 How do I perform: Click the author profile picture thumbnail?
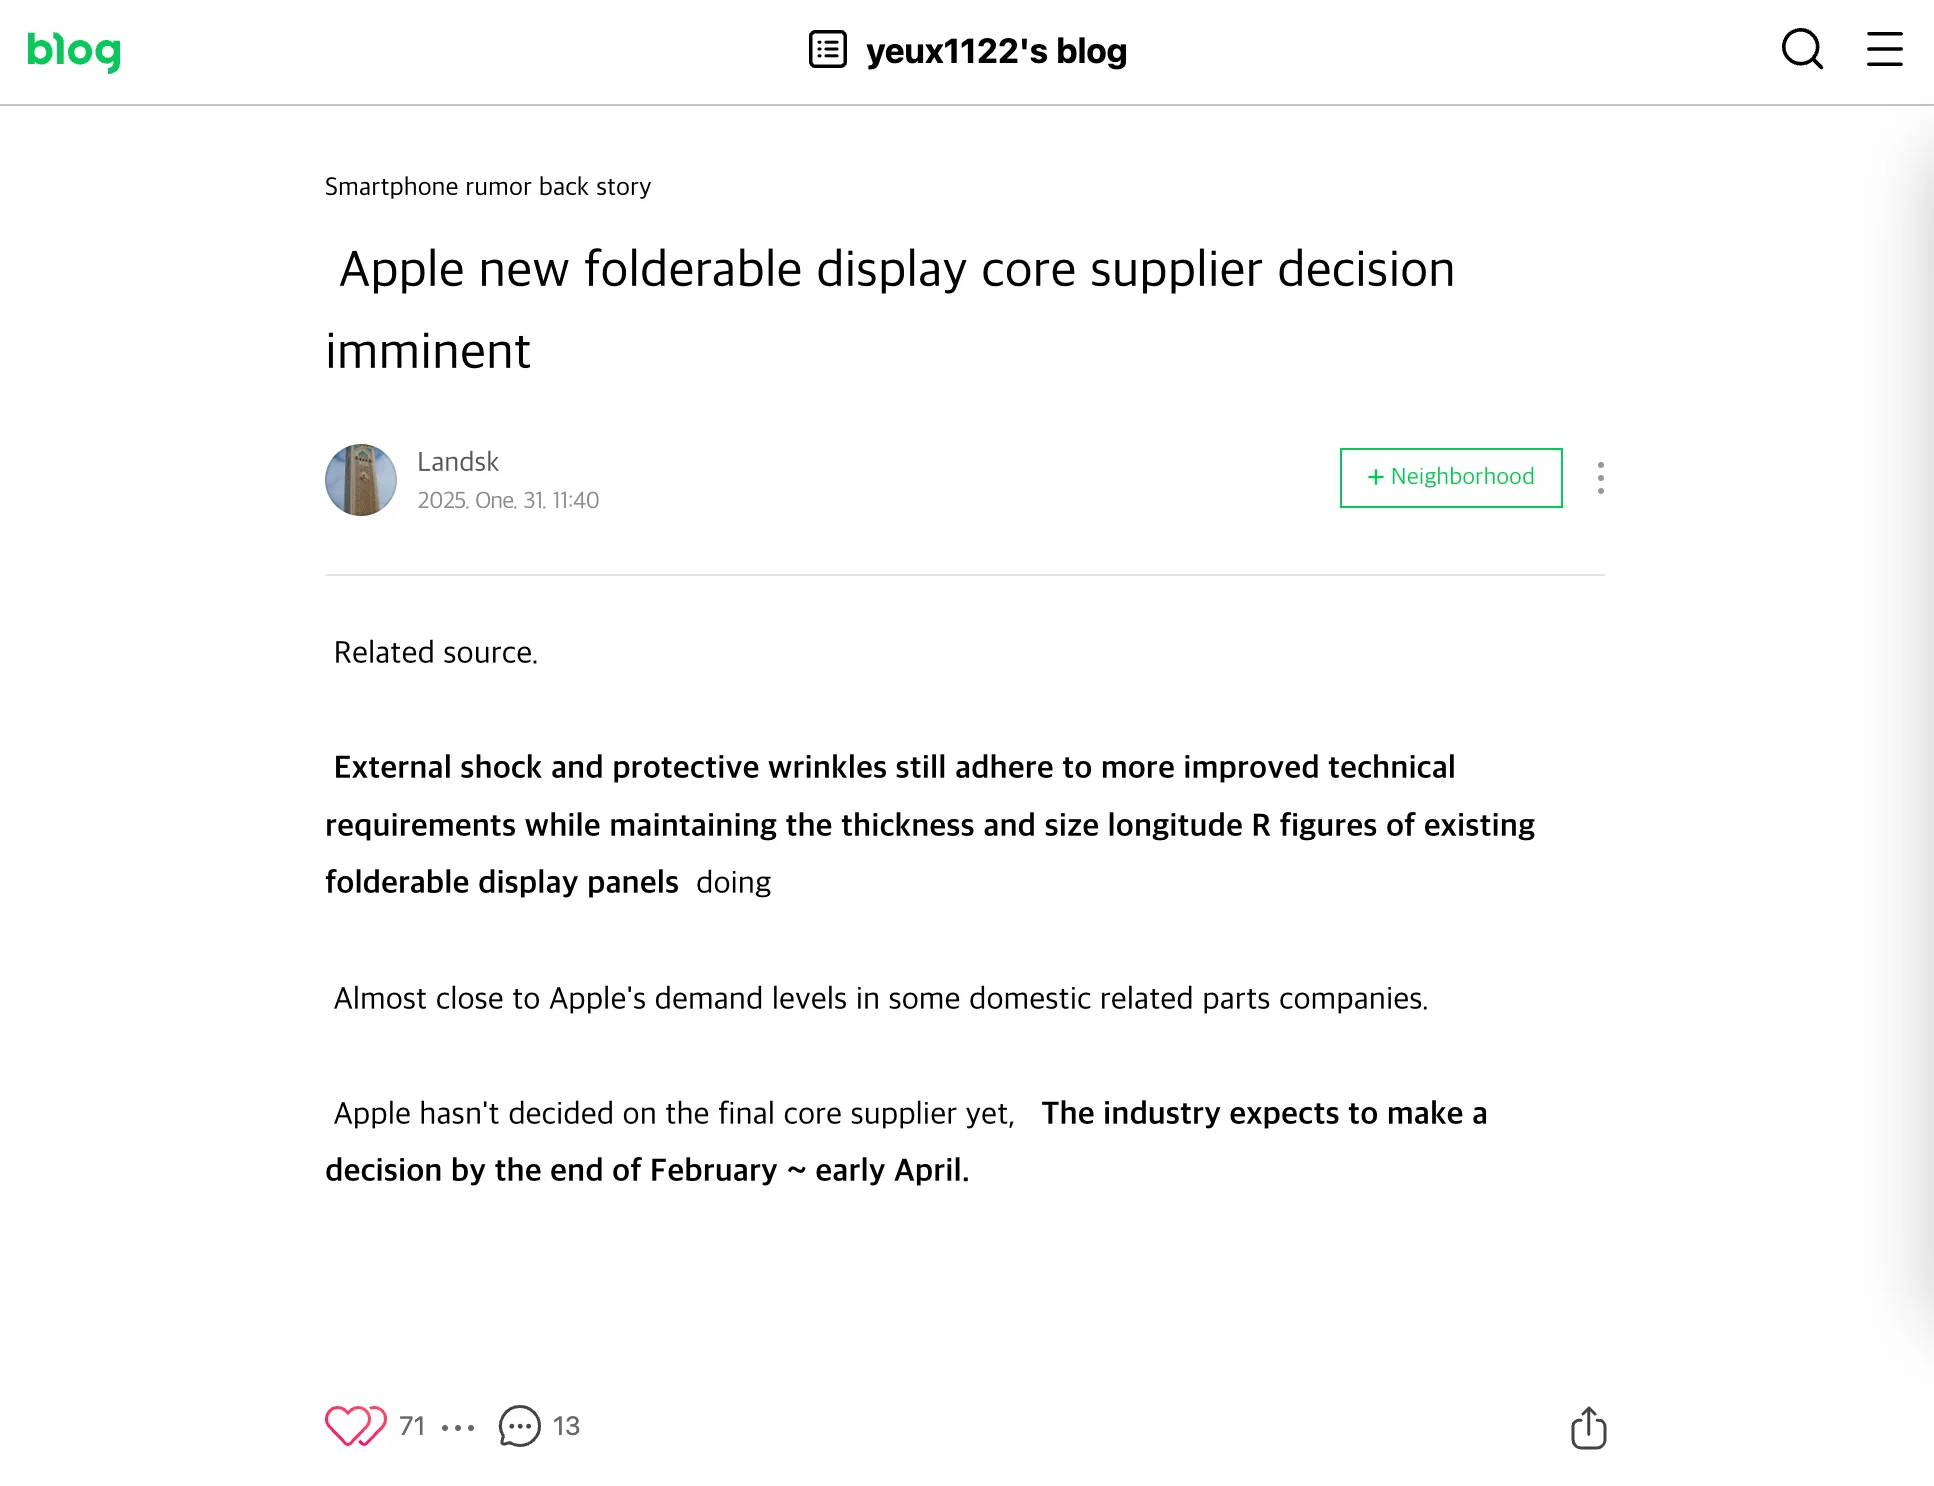pyautogui.click(x=361, y=479)
